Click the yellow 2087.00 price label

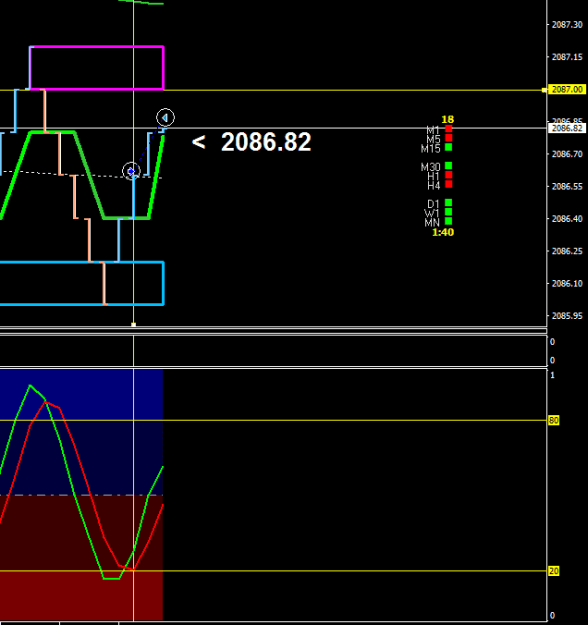(x=567, y=89)
